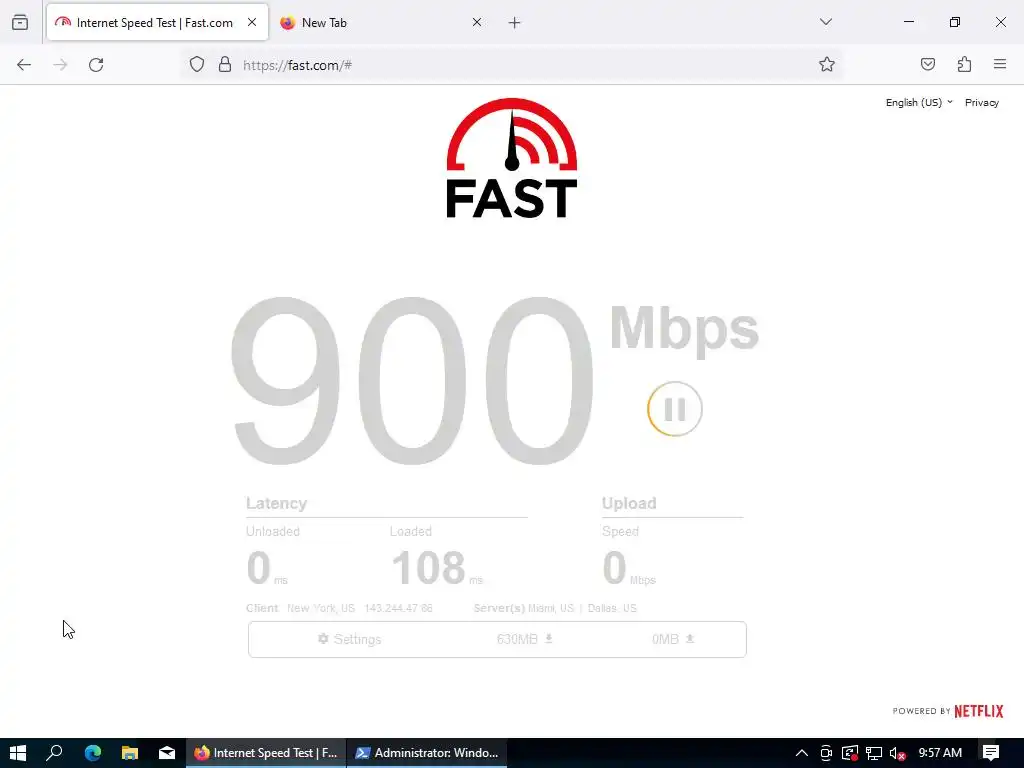Reload the current page
Viewport: 1024px width, 768px height.
96,64
